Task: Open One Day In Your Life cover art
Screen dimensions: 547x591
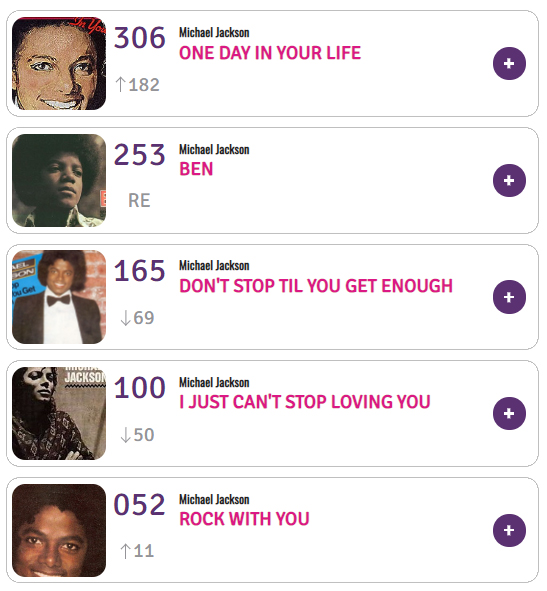Action: 59,63
